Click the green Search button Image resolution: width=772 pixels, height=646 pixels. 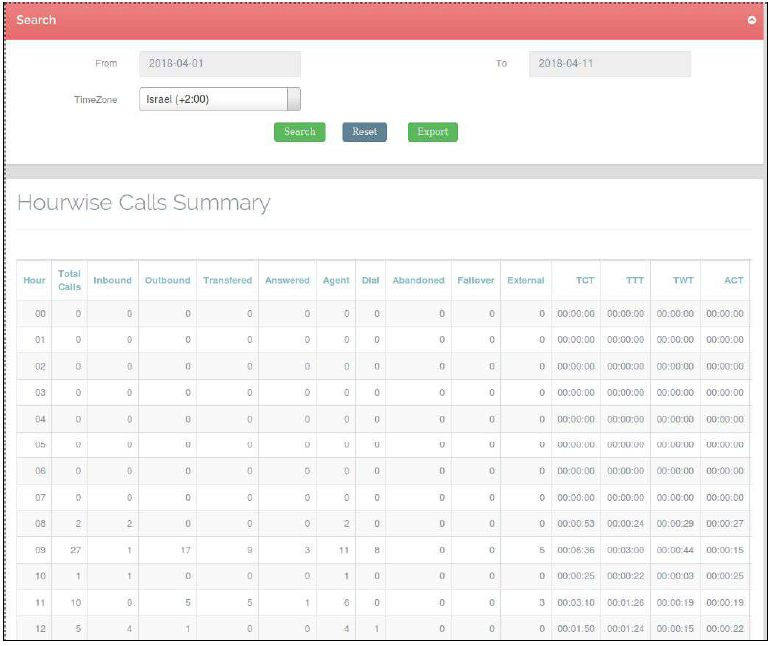(299, 132)
